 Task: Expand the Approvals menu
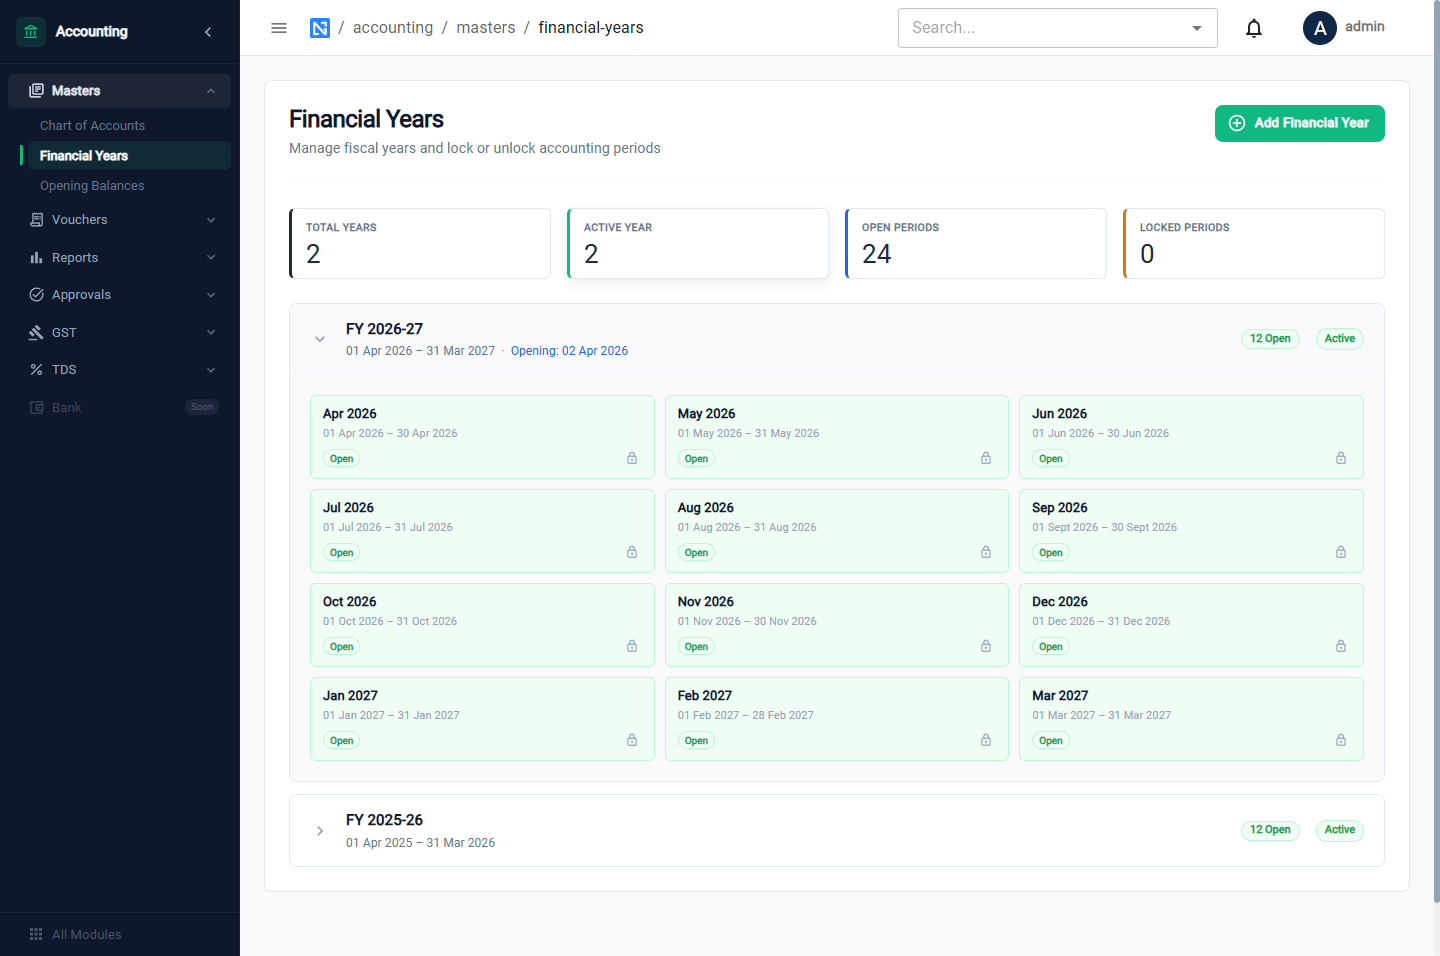point(120,295)
